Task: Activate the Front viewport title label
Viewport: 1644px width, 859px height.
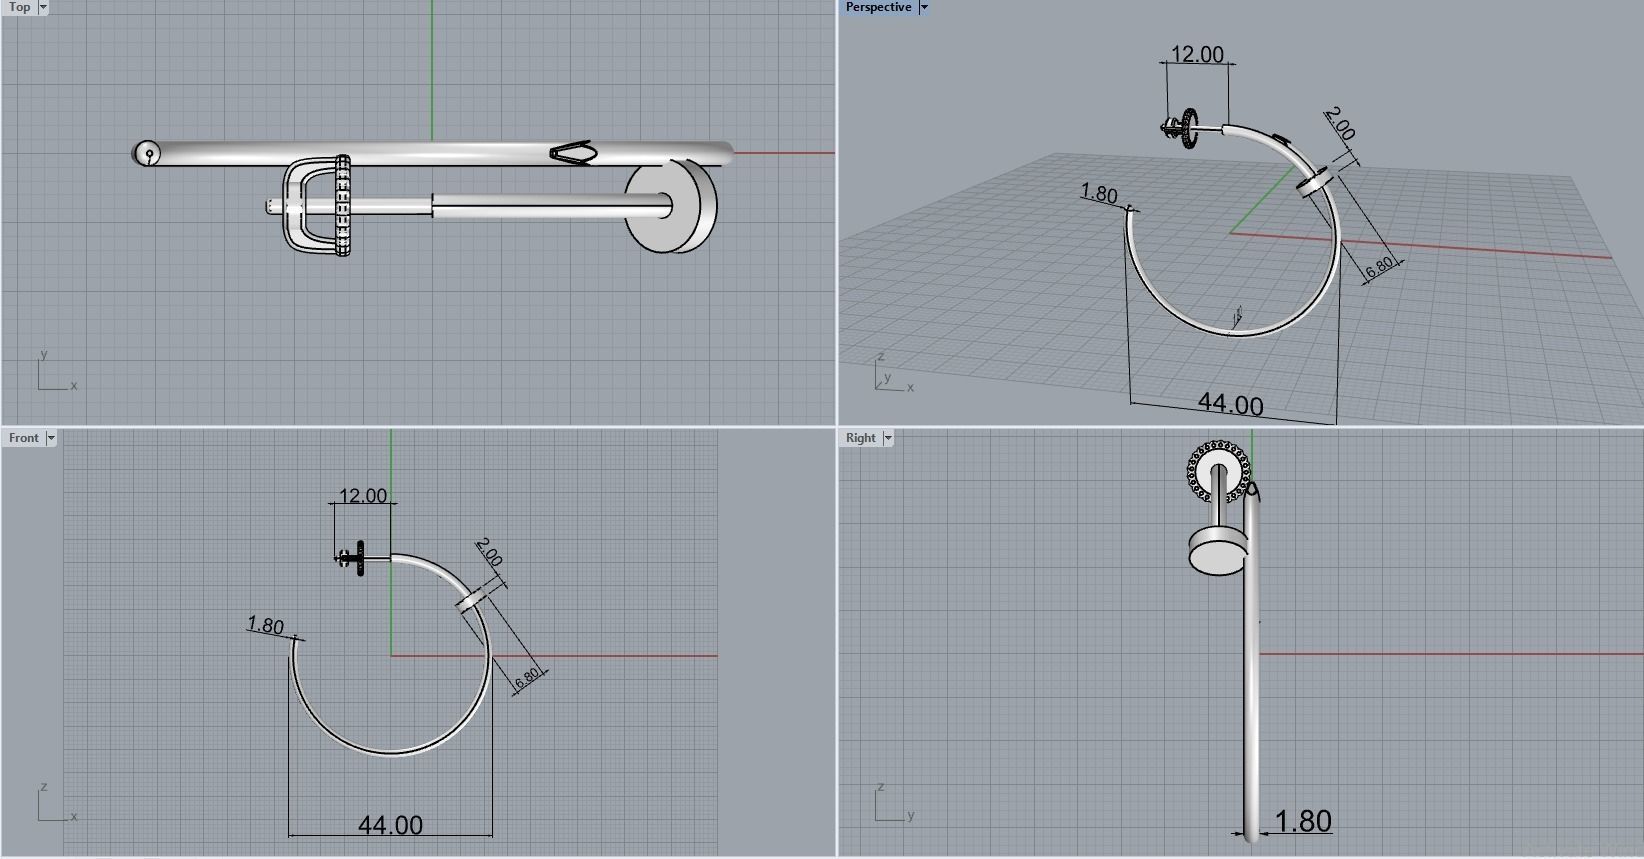Action: pos(24,438)
